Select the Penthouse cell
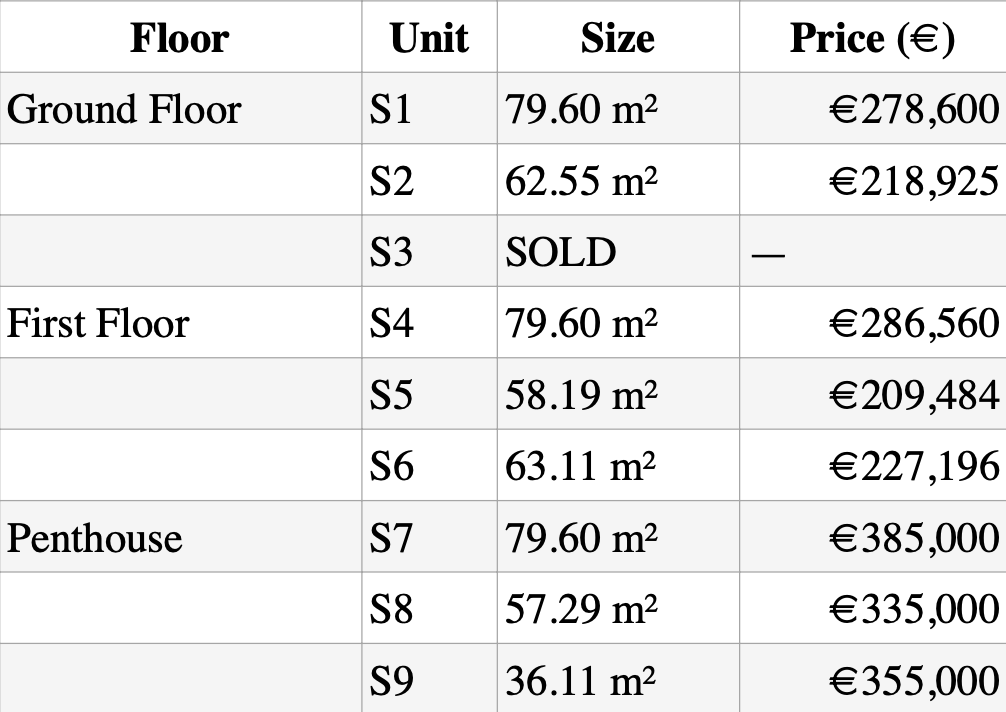 pos(95,538)
